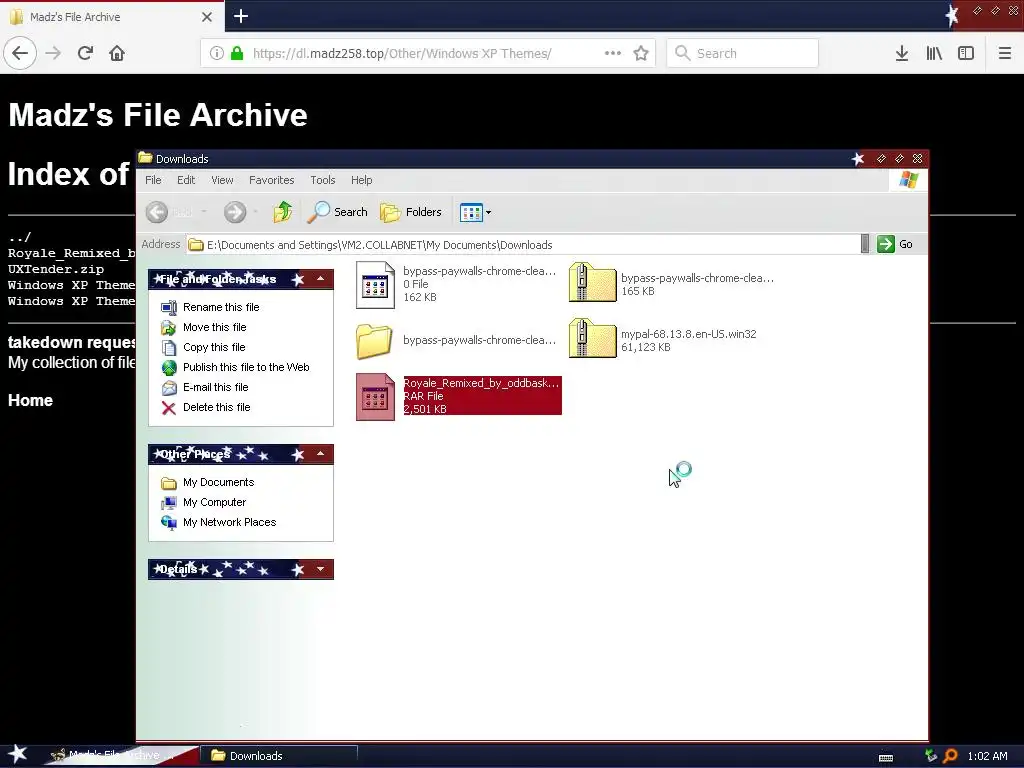Select the bypass-paywalls 165 KB zip archive
Viewport: 1024px width, 768px height.
click(671, 284)
